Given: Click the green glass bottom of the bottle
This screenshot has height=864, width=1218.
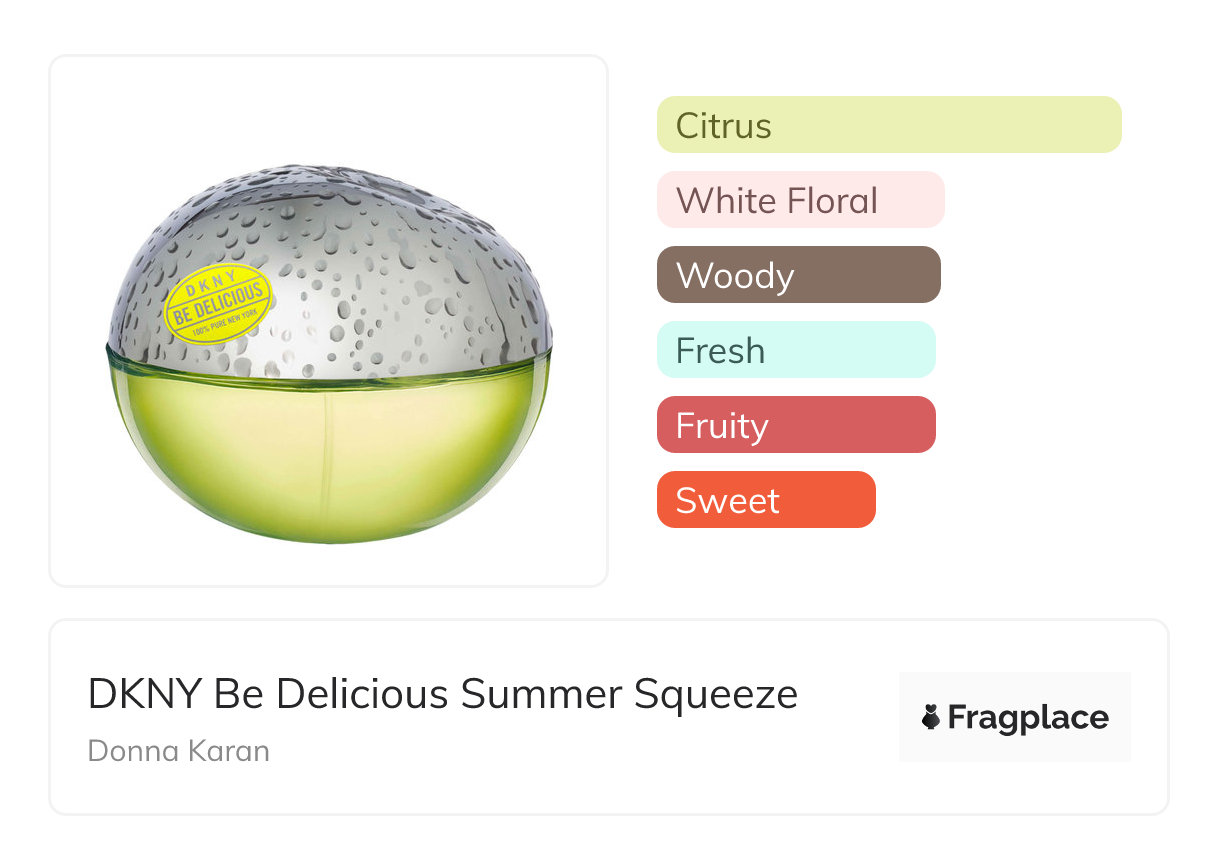Looking at the screenshot, I should click(x=330, y=460).
